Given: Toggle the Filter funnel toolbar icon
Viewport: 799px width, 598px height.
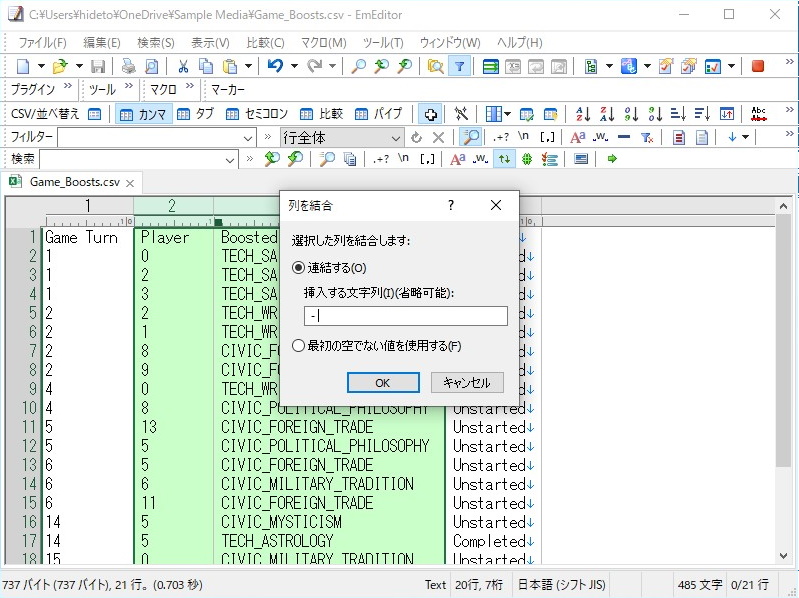Looking at the screenshot, I should tap(459, 66).
